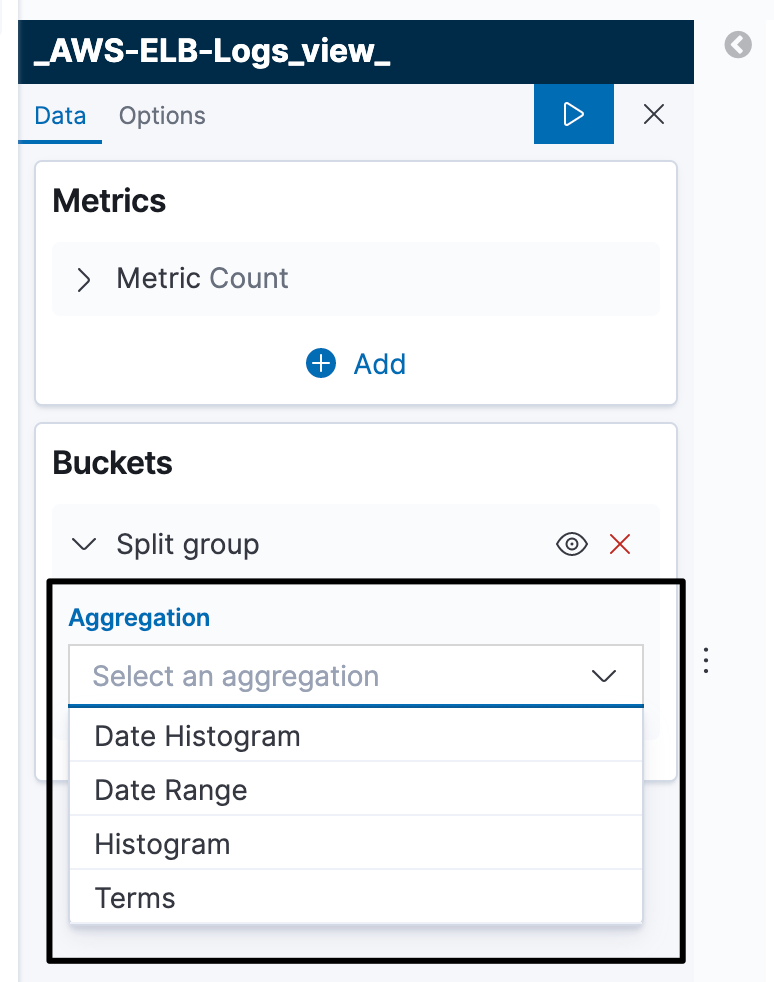Click the Metrics heading
This screenshot has width=774, height=982.
pyautogui.click(x=109, y=201)
